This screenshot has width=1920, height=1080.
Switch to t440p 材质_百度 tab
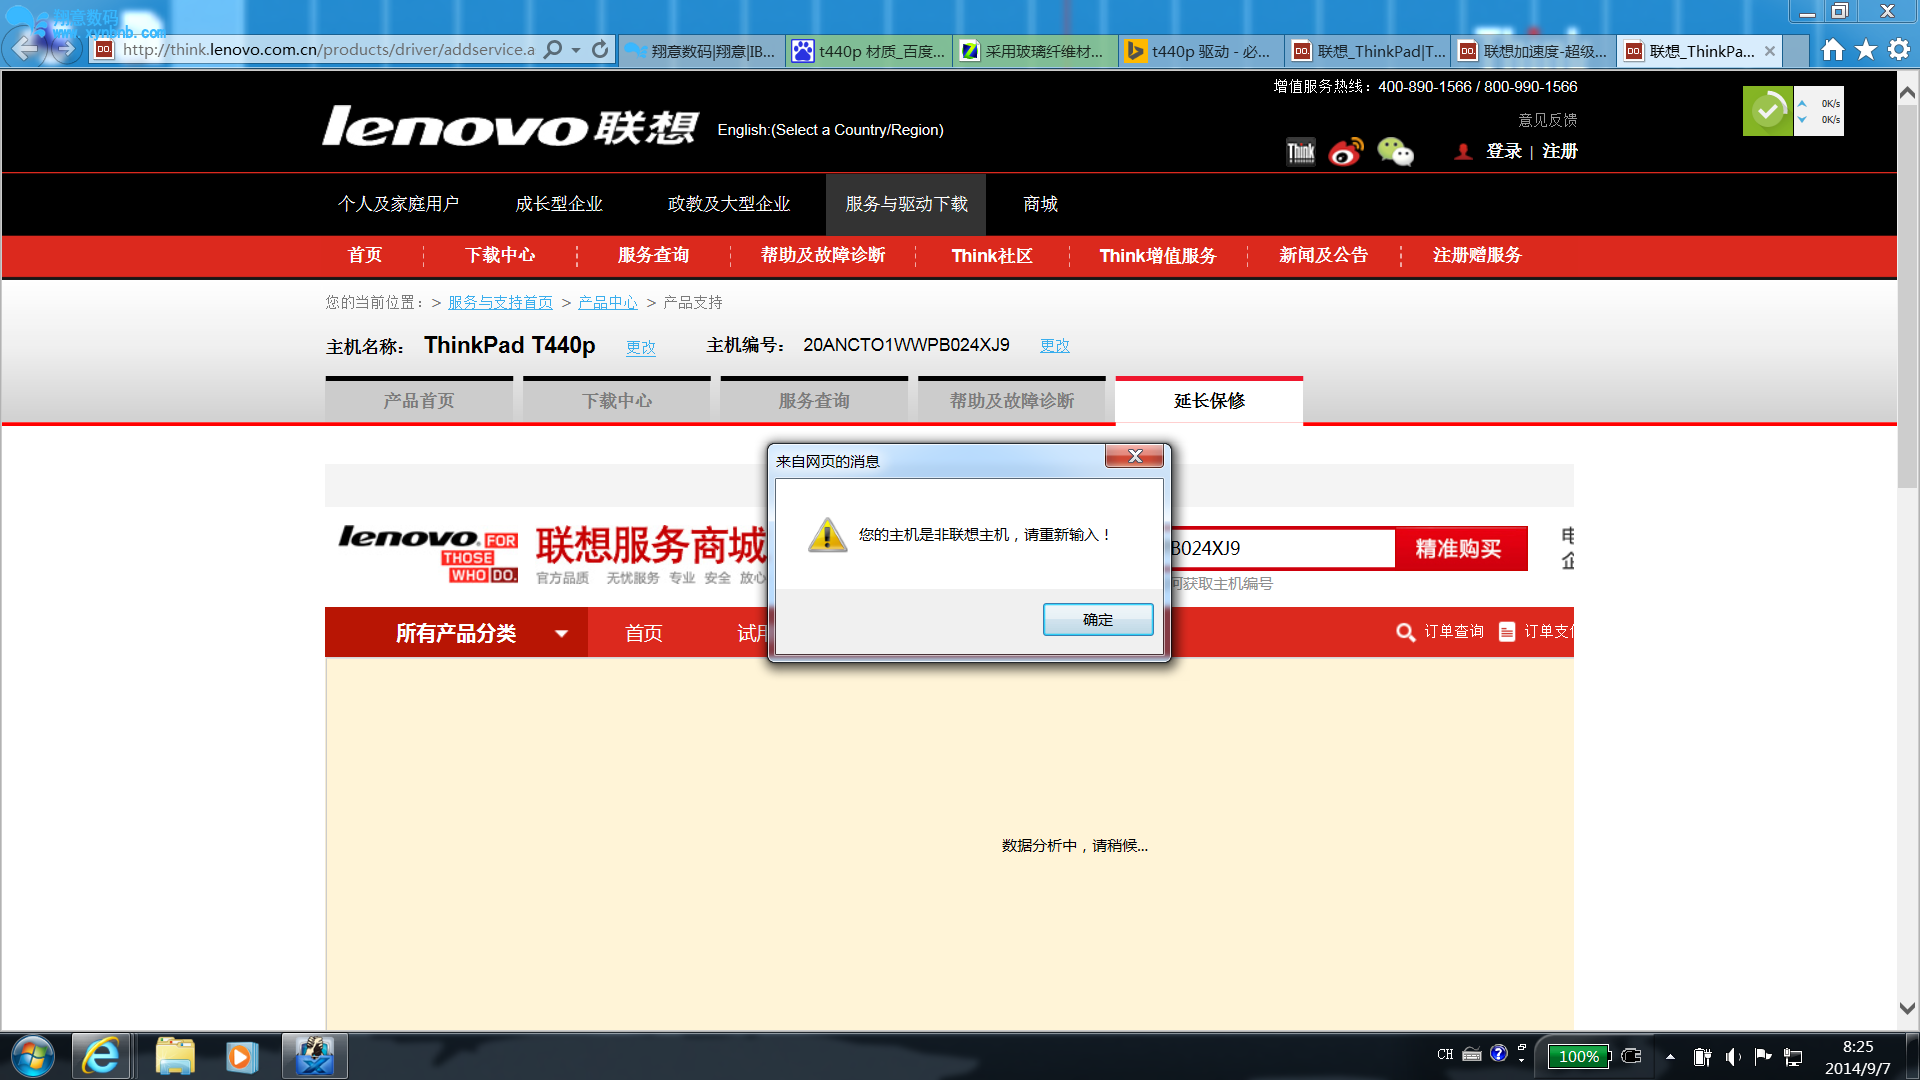[869, 51]
